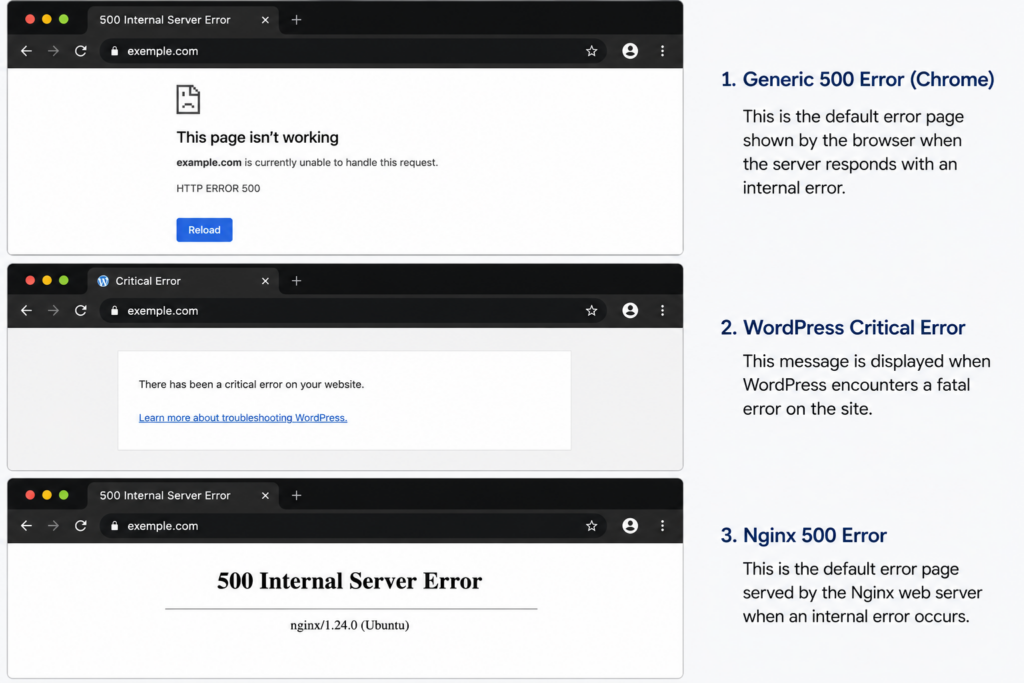The image size is (1024, 683).
Task: Click '1. Generic 500 Error (Chrome)' heading
Action: (857, 80)
